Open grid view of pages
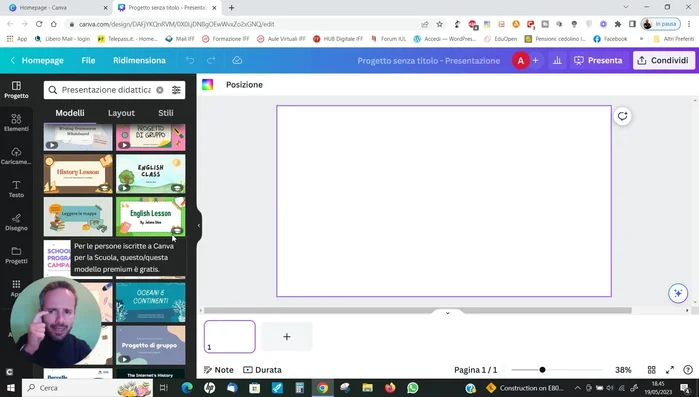The height and width of the screenshot is (397, 699). coord(651,370)
